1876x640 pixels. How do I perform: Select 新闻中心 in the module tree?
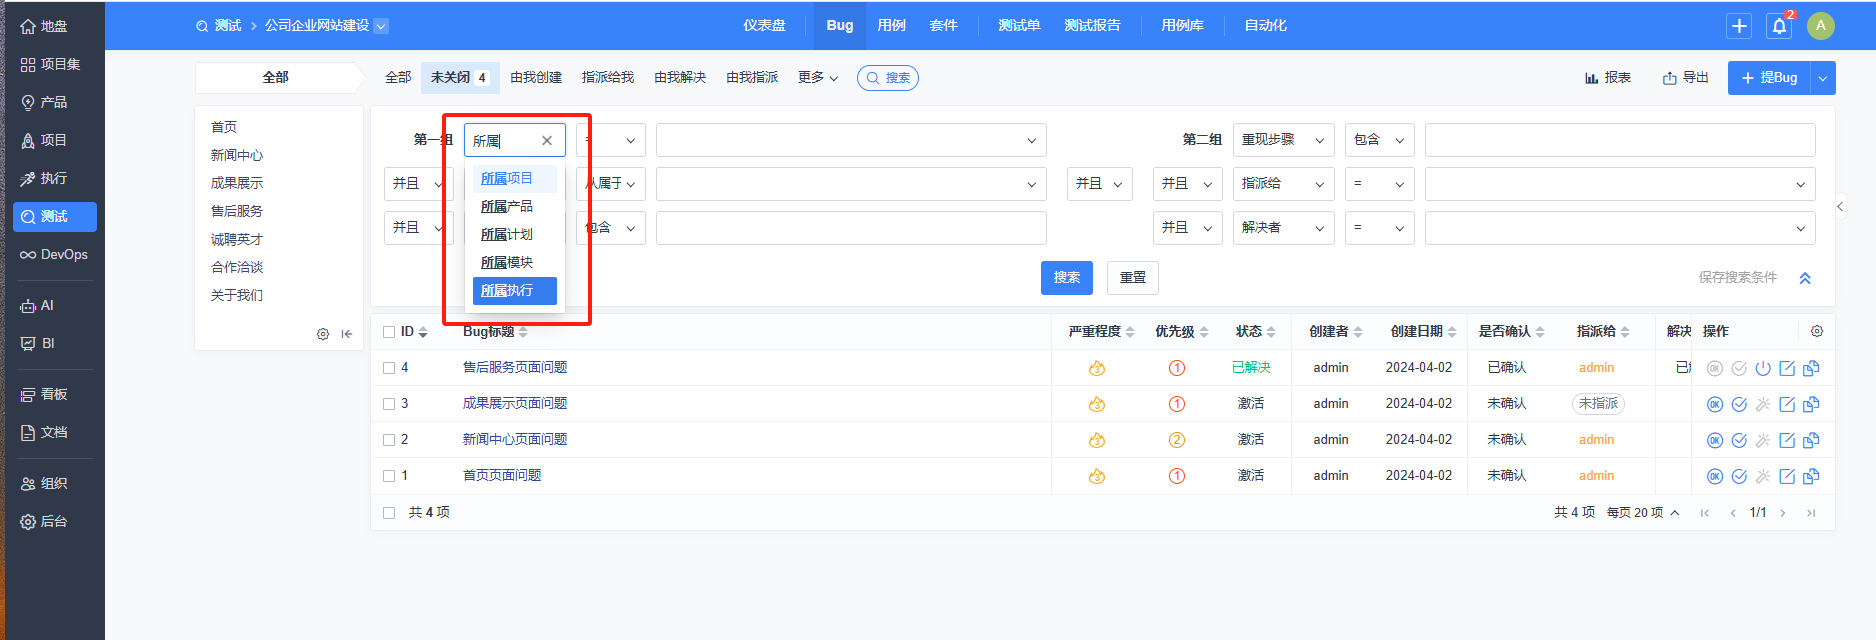click(237, 156)
